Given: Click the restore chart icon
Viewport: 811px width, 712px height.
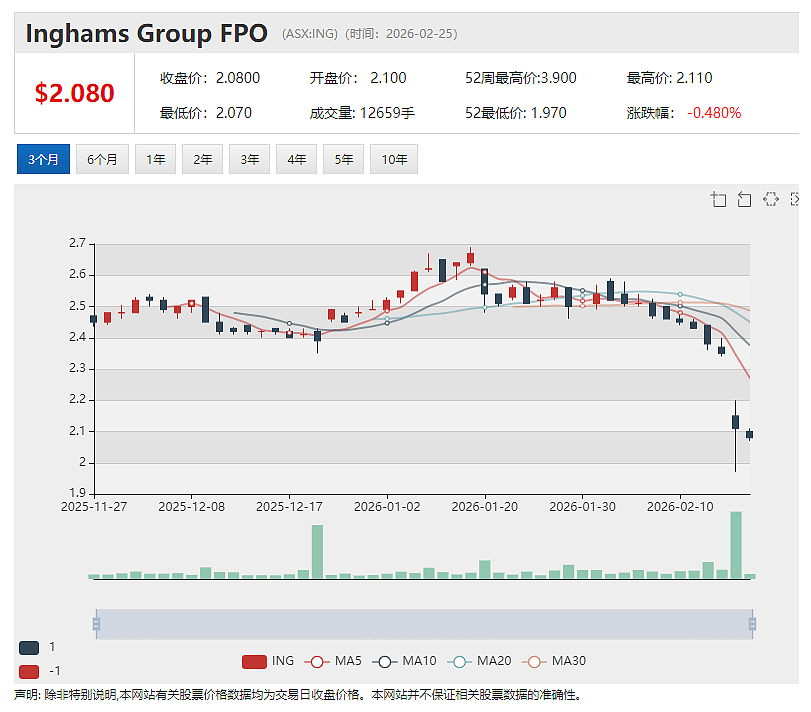Looking at the screenshot, I should coord(771,199).
